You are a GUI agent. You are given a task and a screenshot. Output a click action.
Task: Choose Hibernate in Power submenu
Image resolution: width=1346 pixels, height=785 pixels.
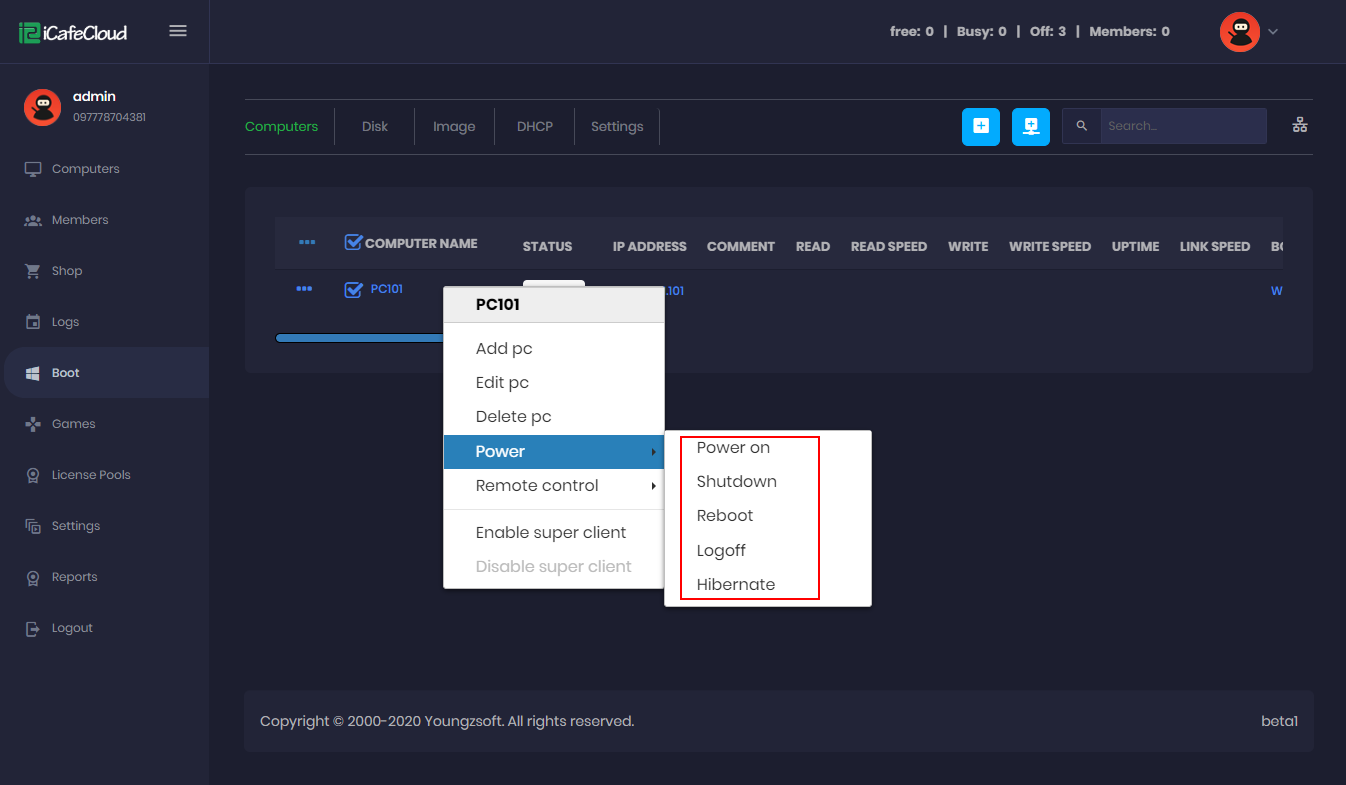pos(735,585)
